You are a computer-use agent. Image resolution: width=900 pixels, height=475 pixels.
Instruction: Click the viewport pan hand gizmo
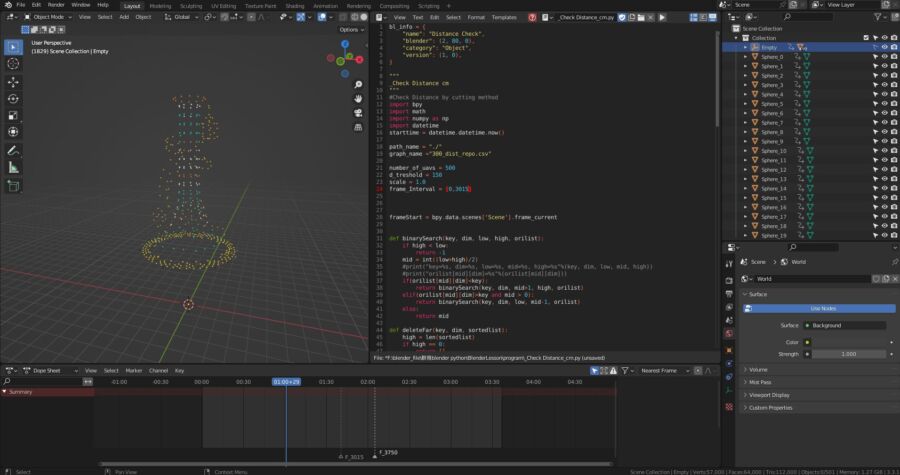[x=358, y=99]
